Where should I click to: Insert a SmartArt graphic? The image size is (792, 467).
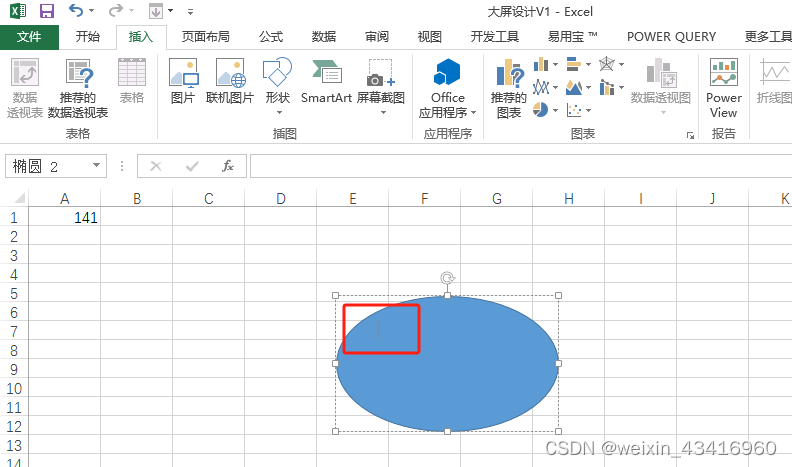click(x=326, y=81)
